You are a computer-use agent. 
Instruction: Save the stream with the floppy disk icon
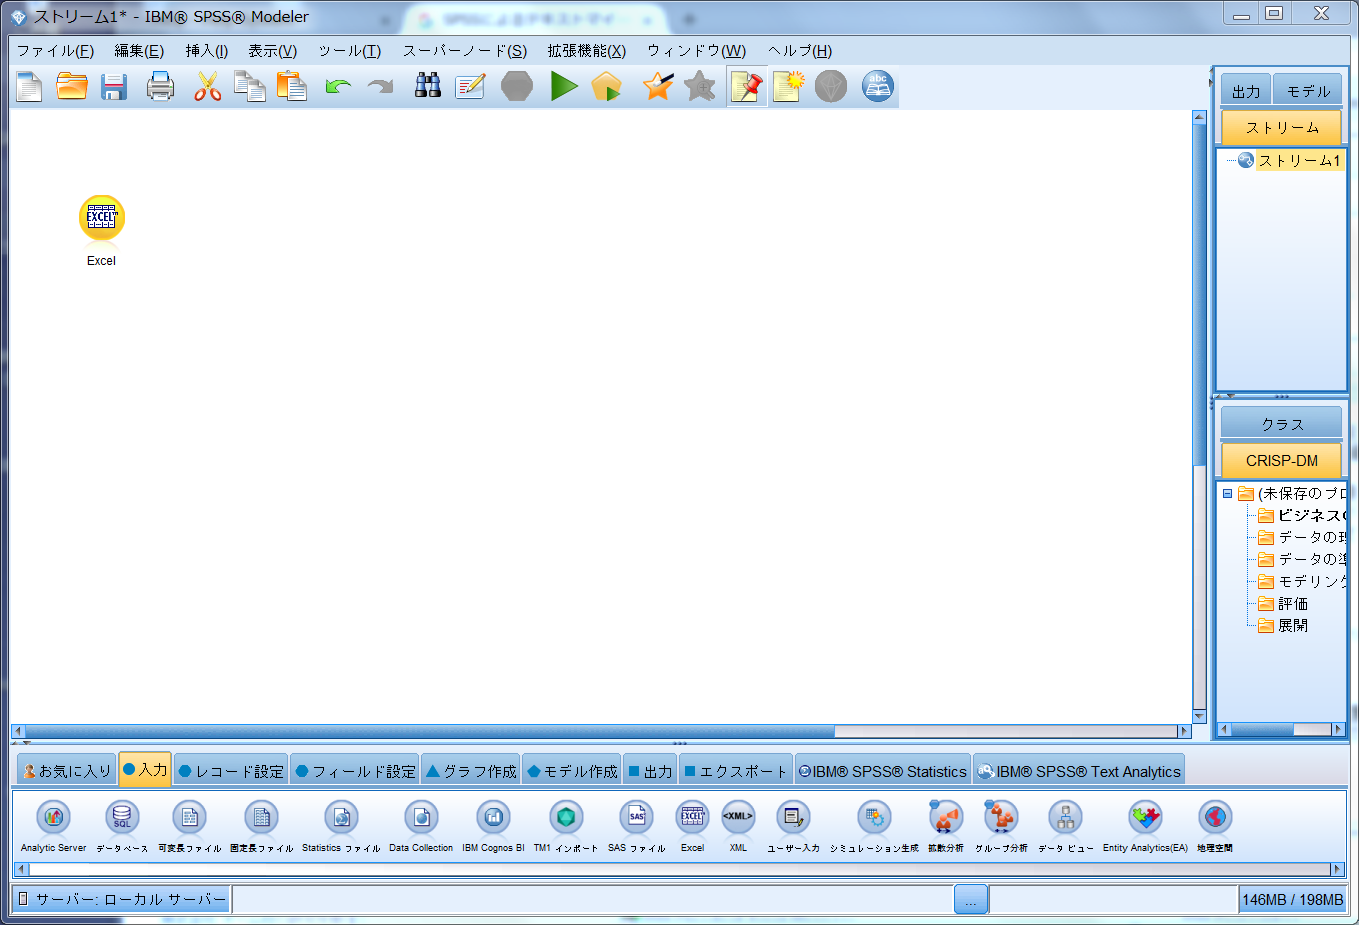coord(114,87)
